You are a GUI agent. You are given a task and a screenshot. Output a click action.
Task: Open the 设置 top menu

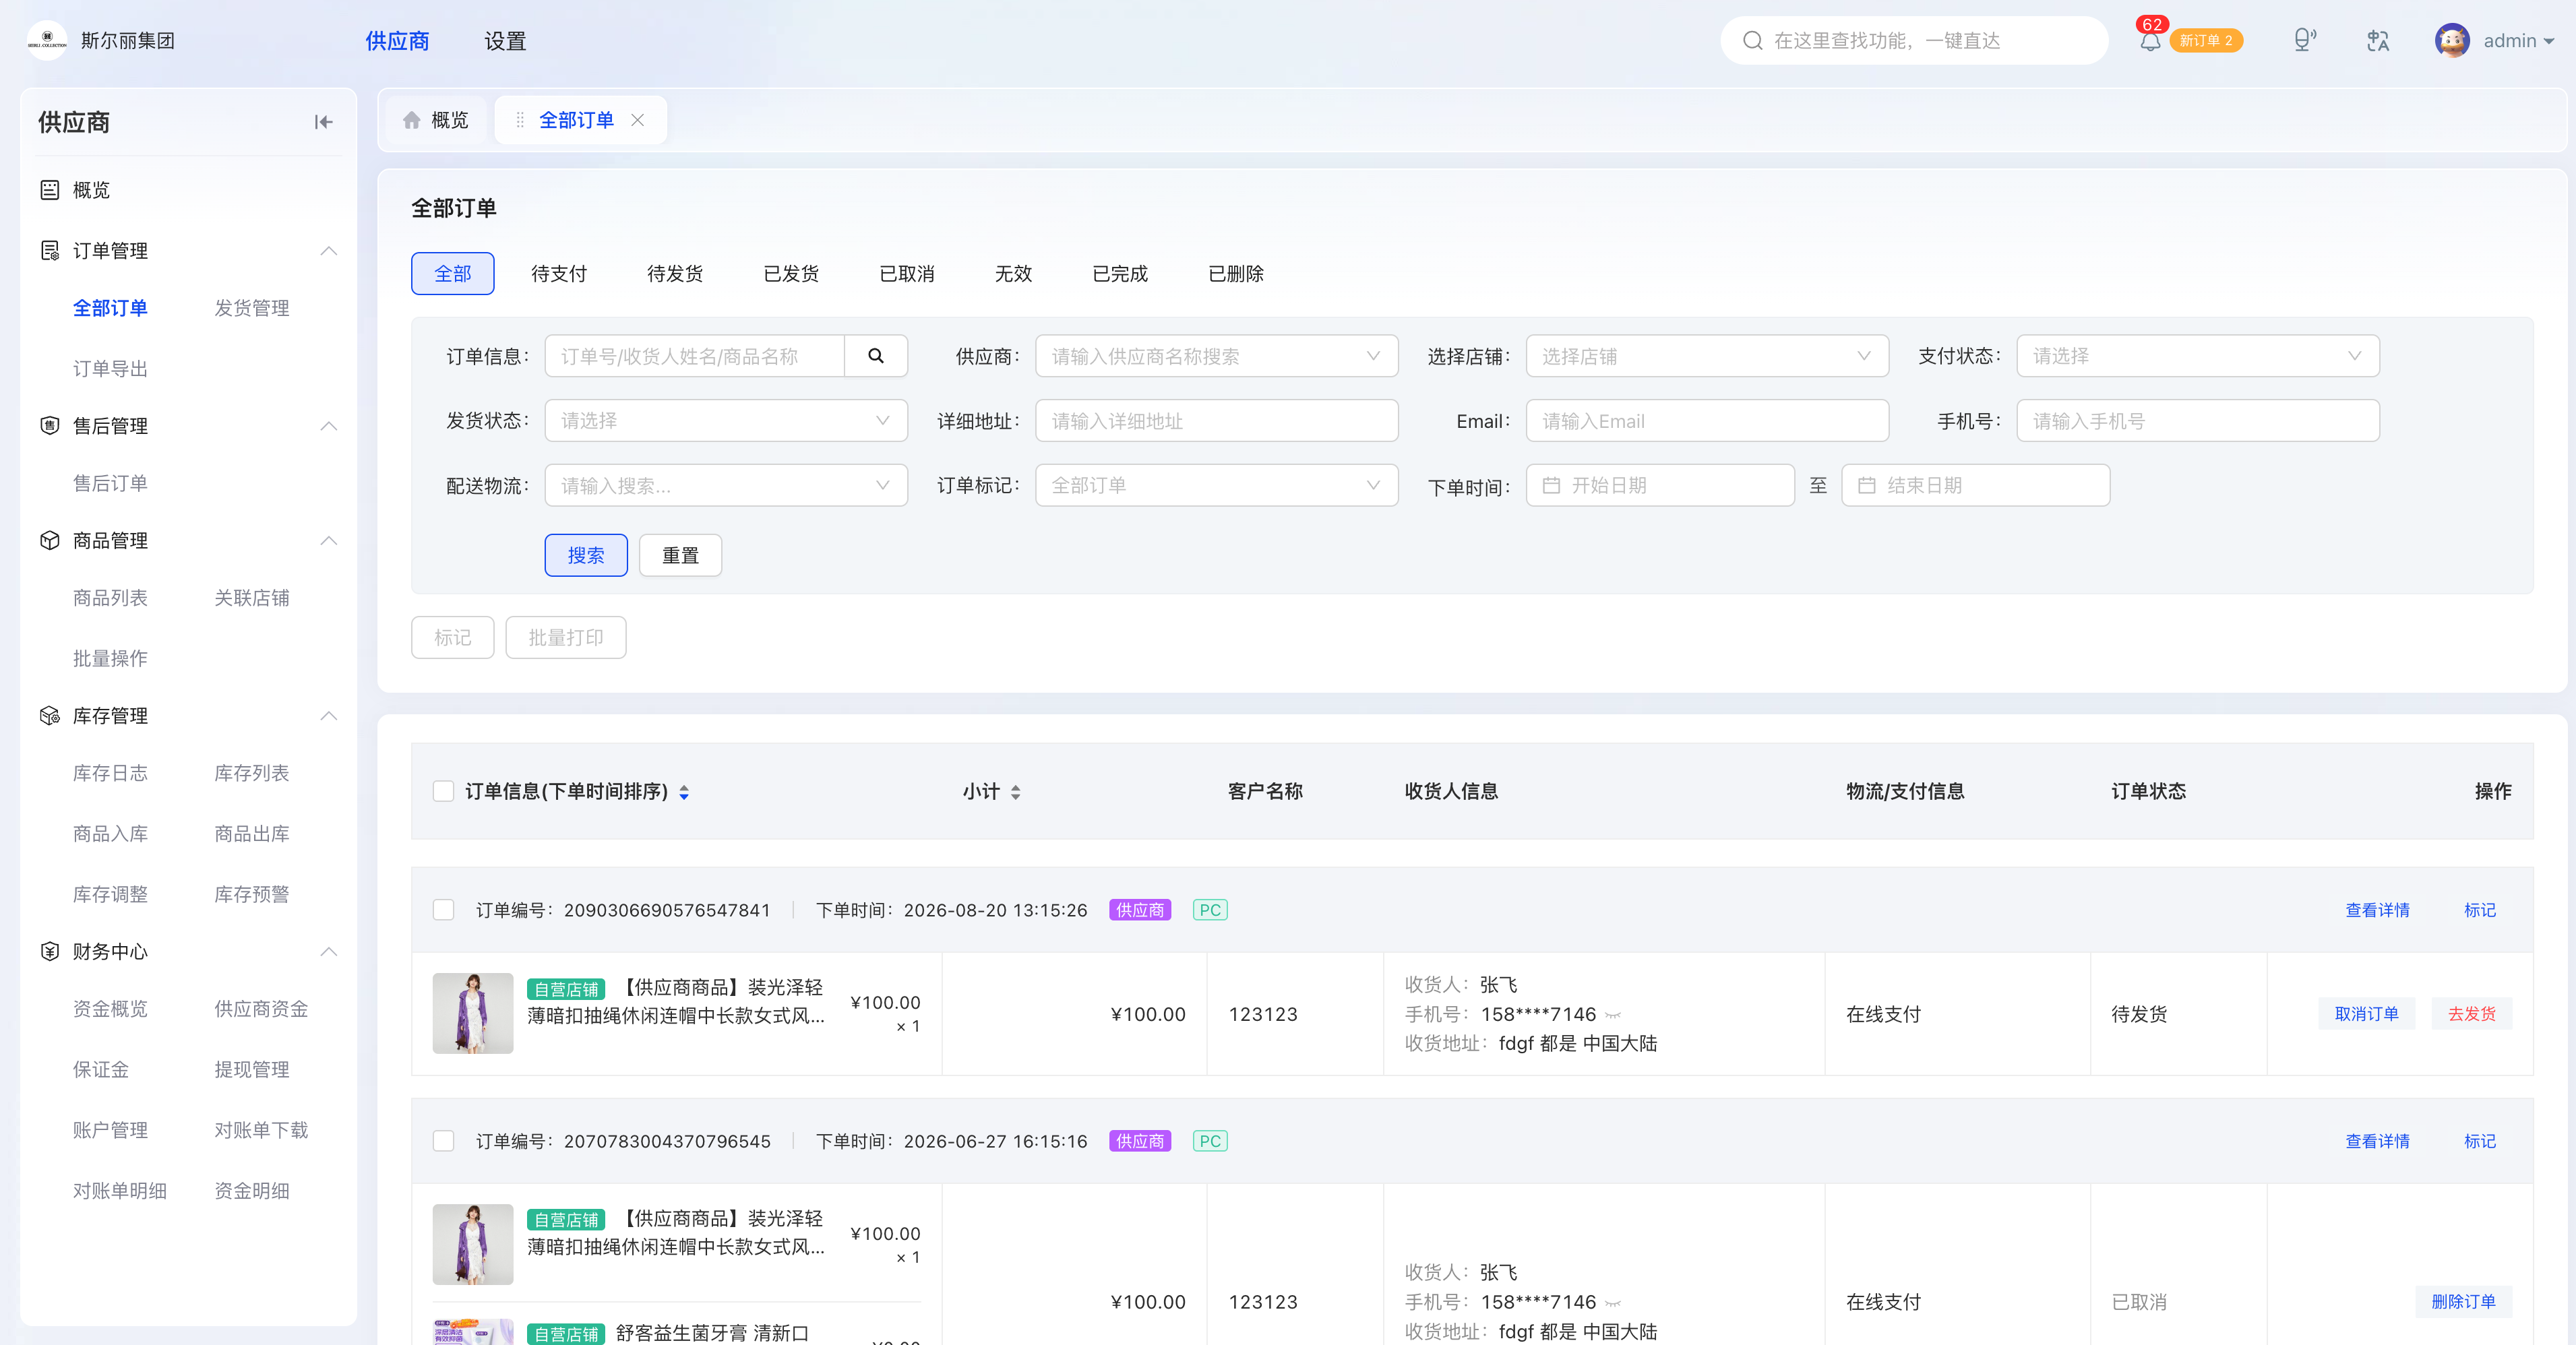(505, 41)
